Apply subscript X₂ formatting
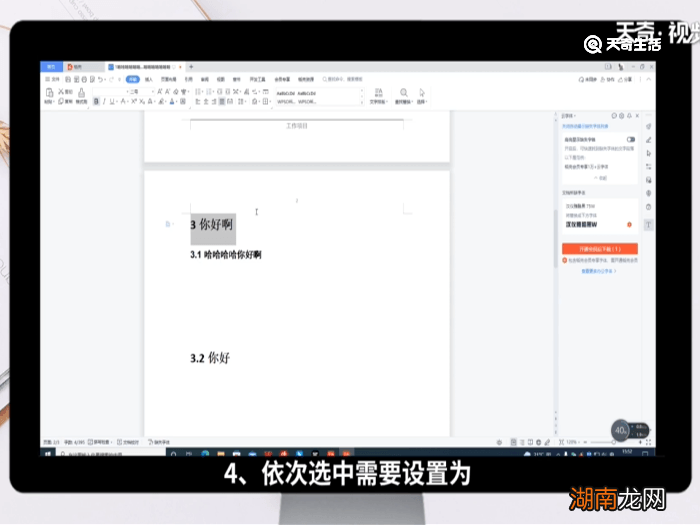Screen dimensions: 700x525 pyautogui.click(x=142, y=102)
